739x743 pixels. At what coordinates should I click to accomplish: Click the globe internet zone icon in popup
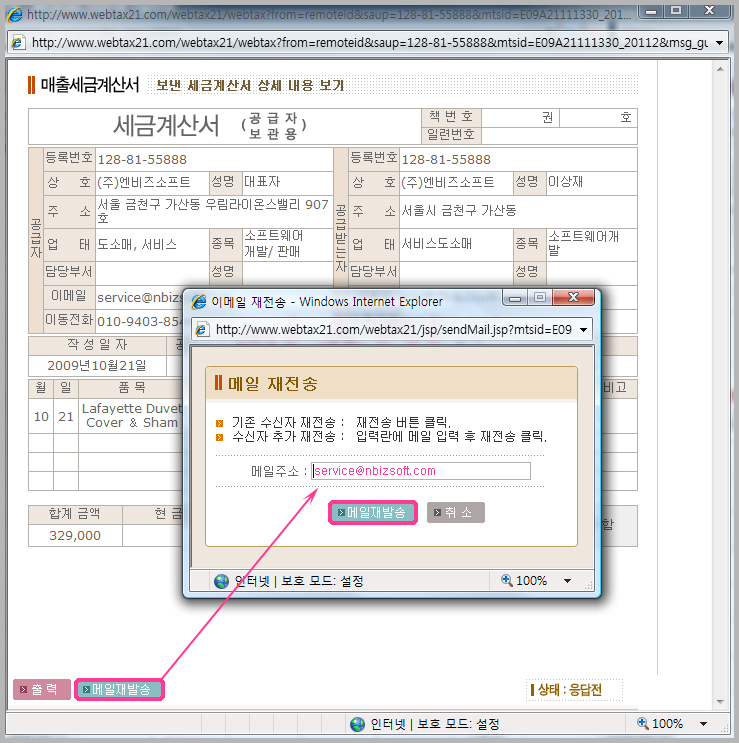coord(221,581)
